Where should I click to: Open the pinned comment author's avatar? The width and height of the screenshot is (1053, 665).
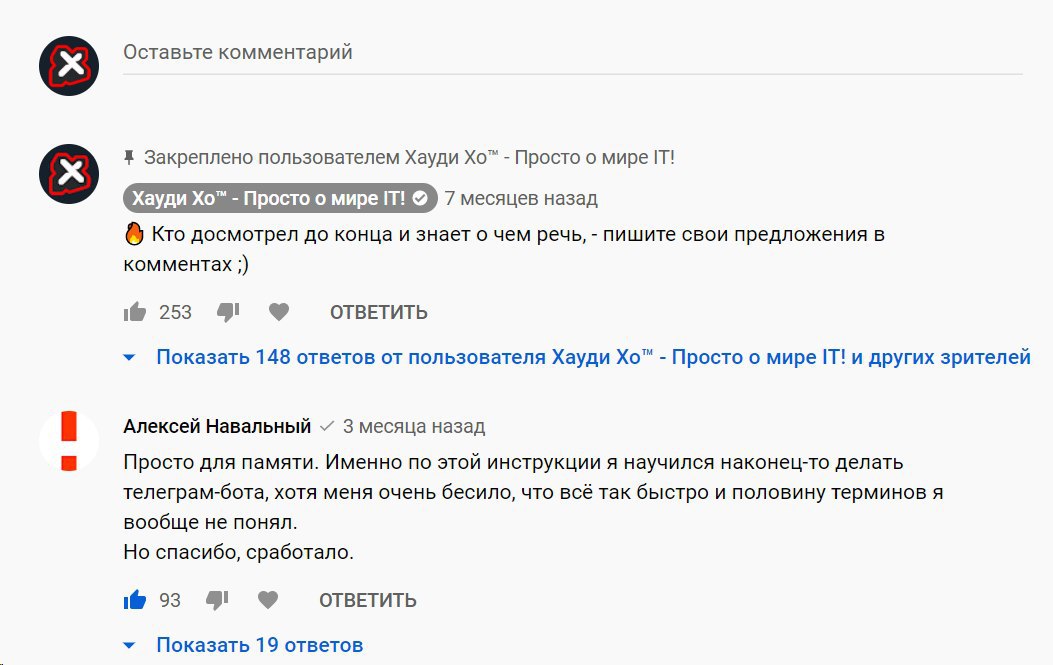pos(69,174)
